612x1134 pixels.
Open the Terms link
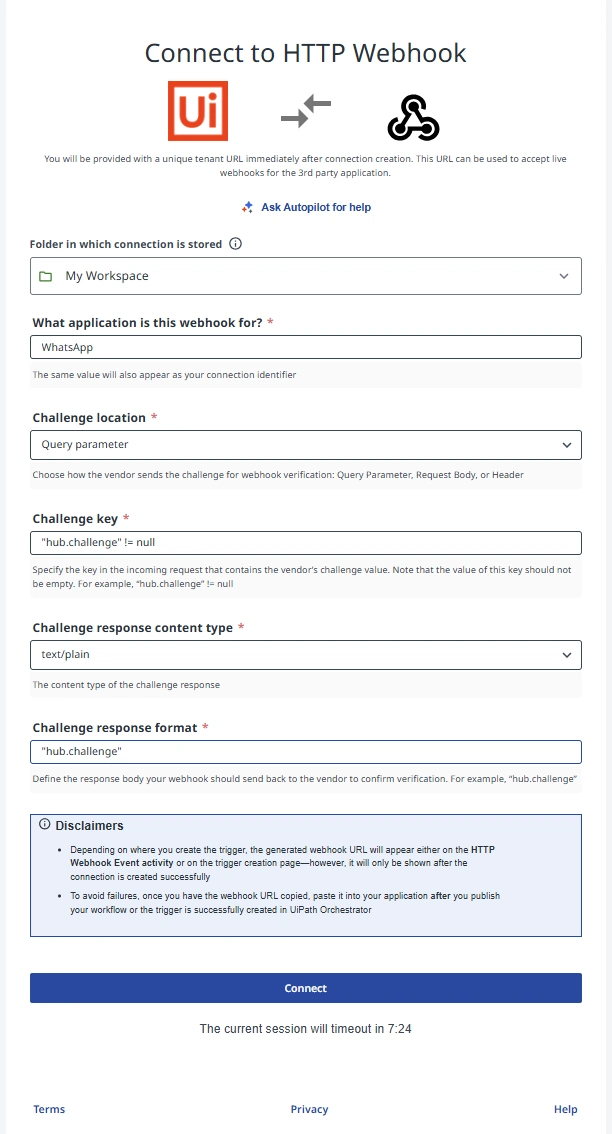click(49, 1109)
